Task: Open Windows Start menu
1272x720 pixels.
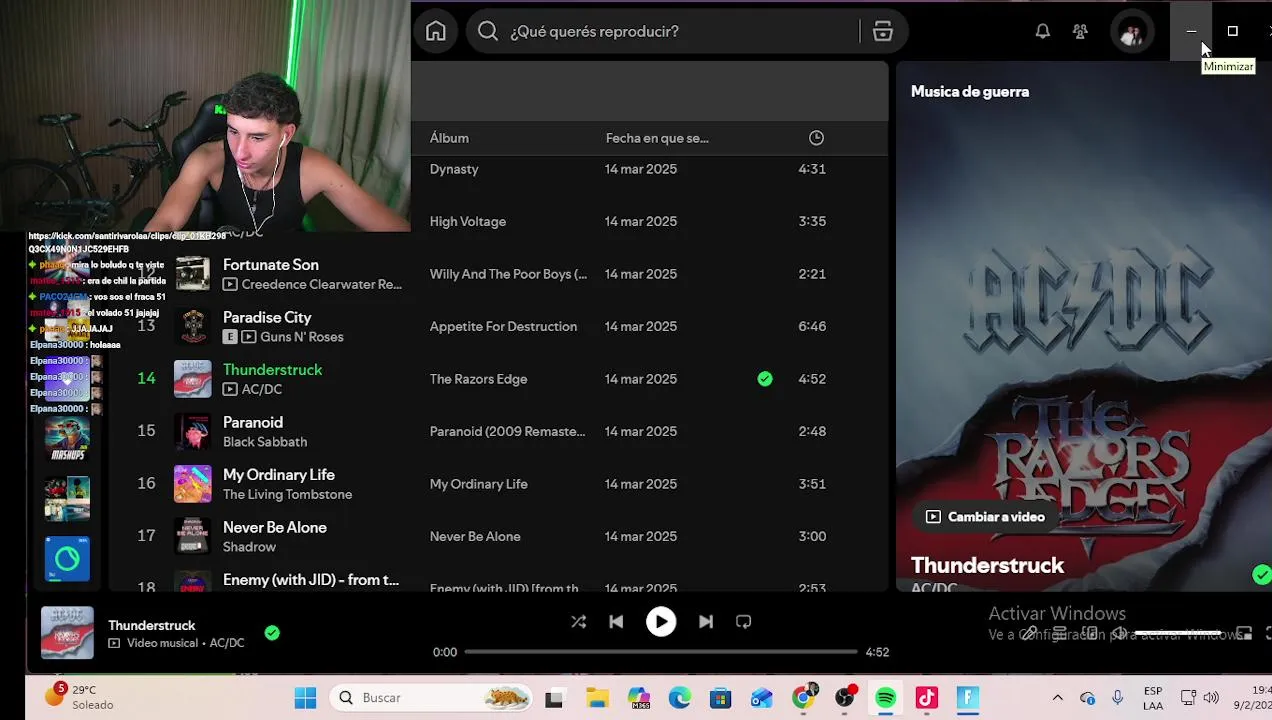Action: click(305, 698)
